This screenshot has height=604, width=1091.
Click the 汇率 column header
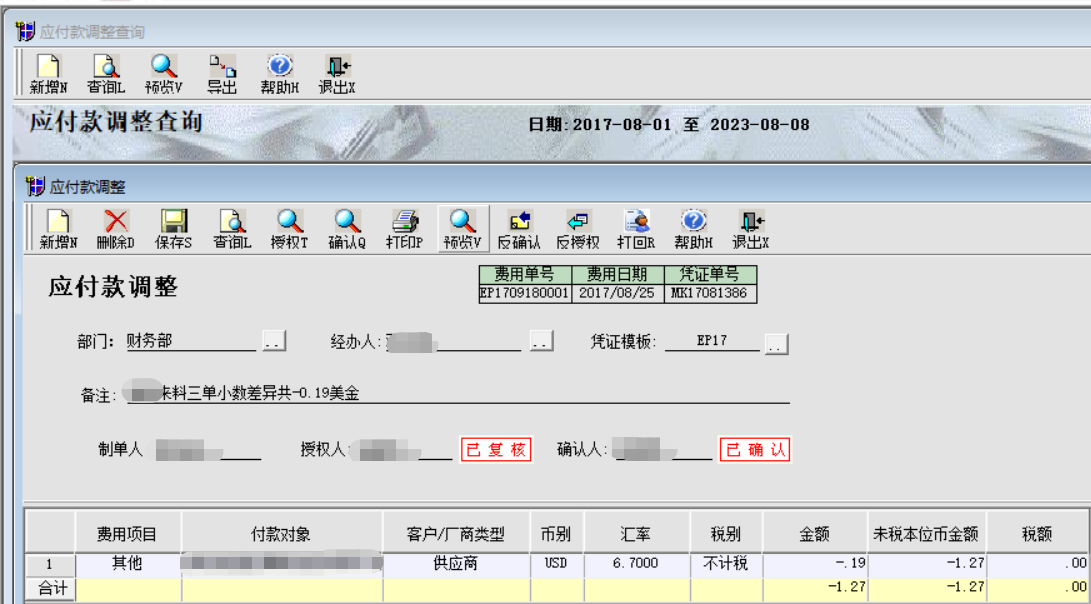(x=637, y=534)
